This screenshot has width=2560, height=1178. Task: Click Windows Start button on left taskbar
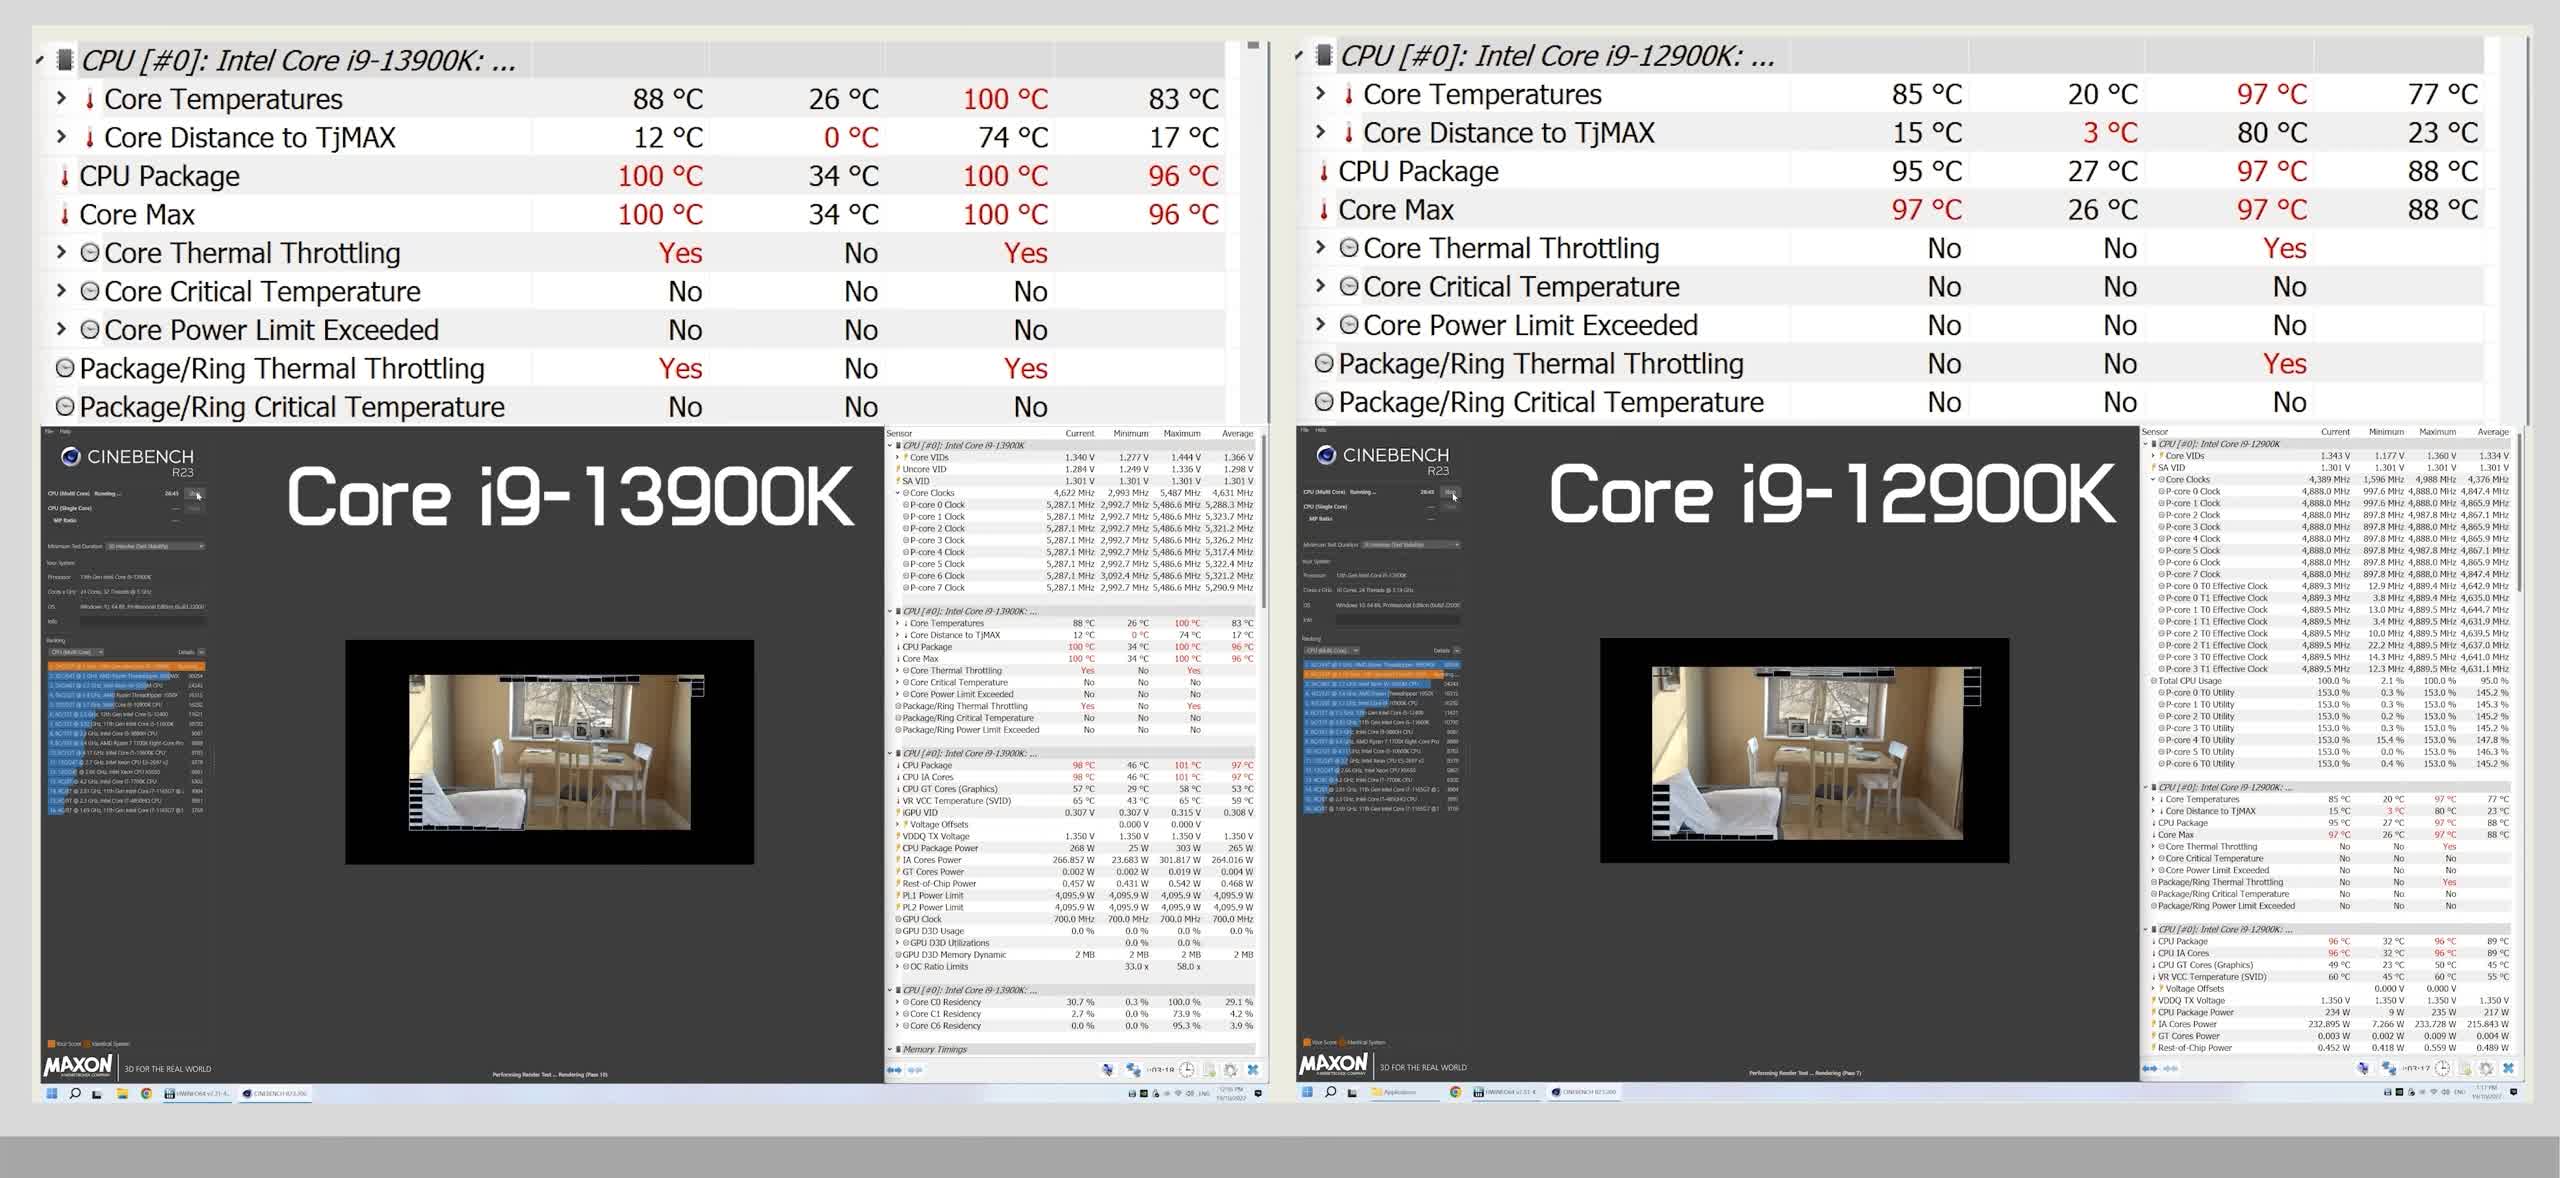52,1094
